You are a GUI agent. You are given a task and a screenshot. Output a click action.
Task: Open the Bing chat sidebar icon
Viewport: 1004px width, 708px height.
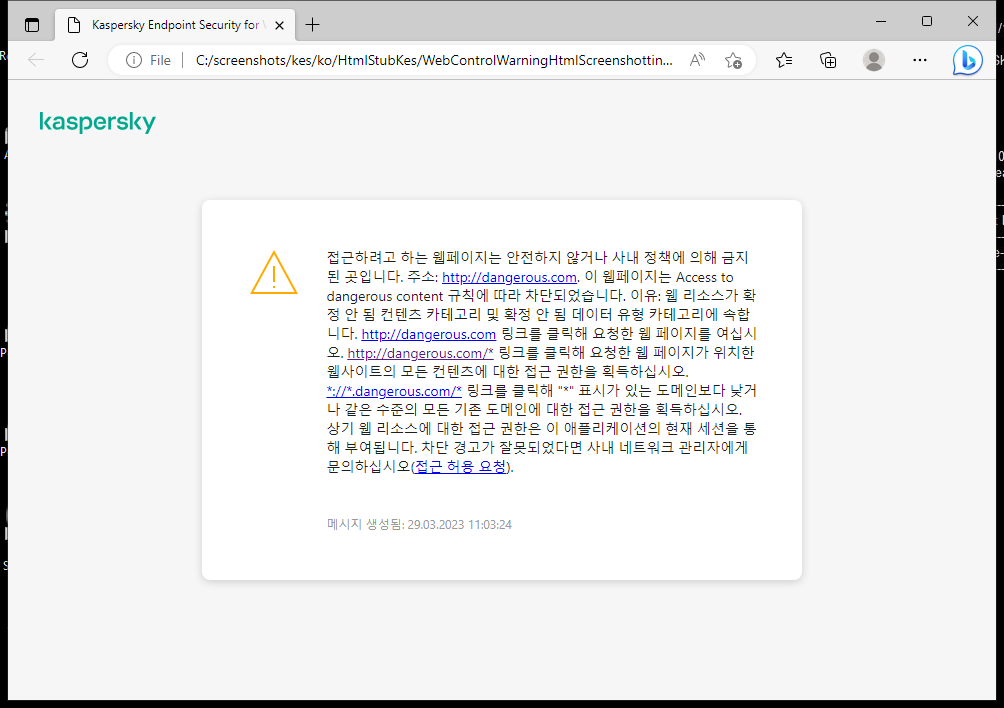pos(966,60)
